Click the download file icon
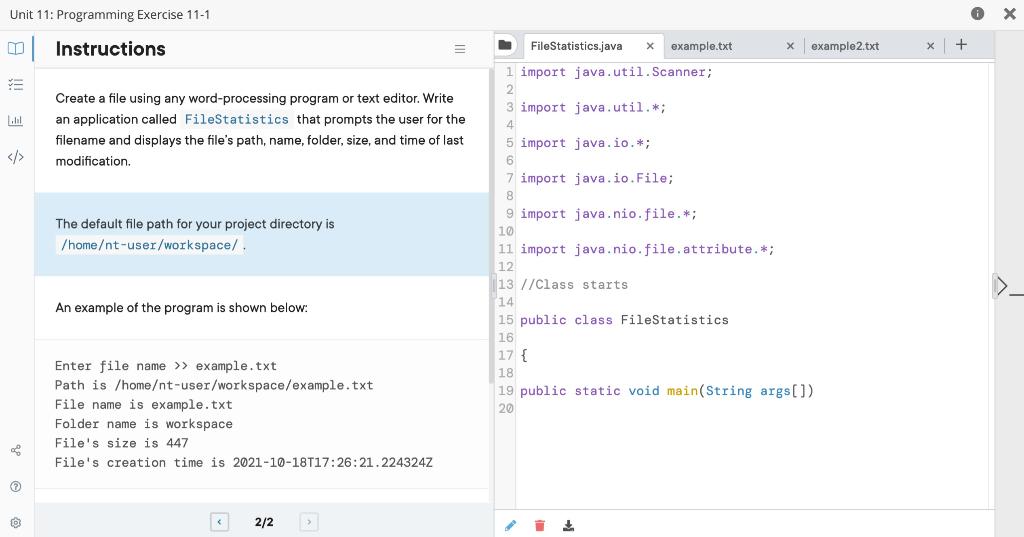This screenshot has width=1024, height=537. pos(568,525)
